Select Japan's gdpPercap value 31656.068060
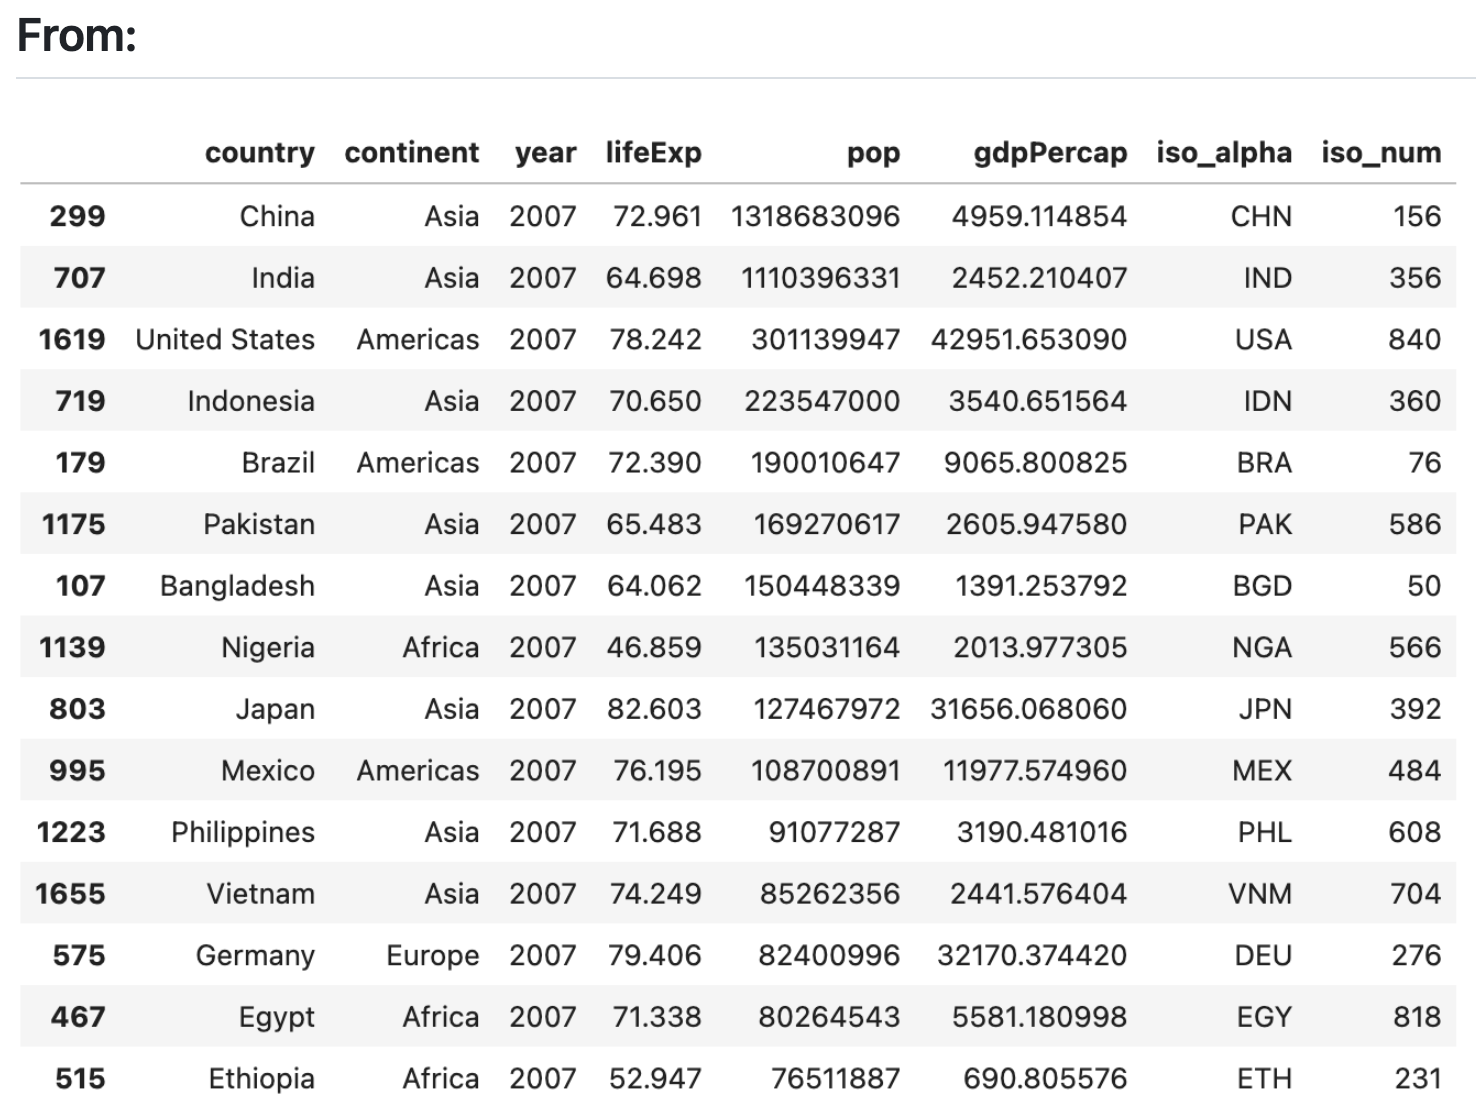The width and height of the screenshot is (1476, 1116). click(x=1029, y=709)
